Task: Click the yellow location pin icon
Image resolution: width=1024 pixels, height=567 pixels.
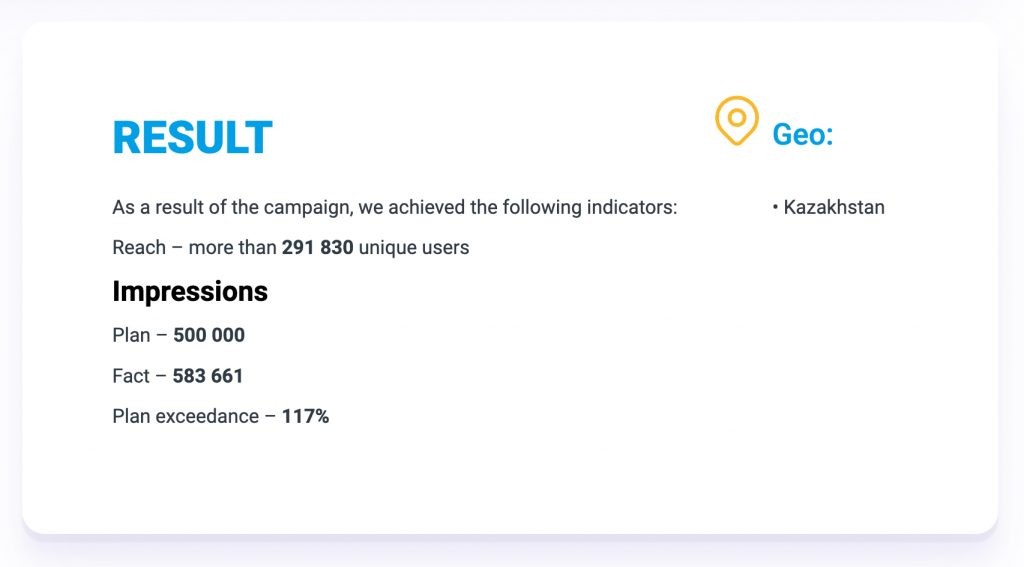Action: 737,121
